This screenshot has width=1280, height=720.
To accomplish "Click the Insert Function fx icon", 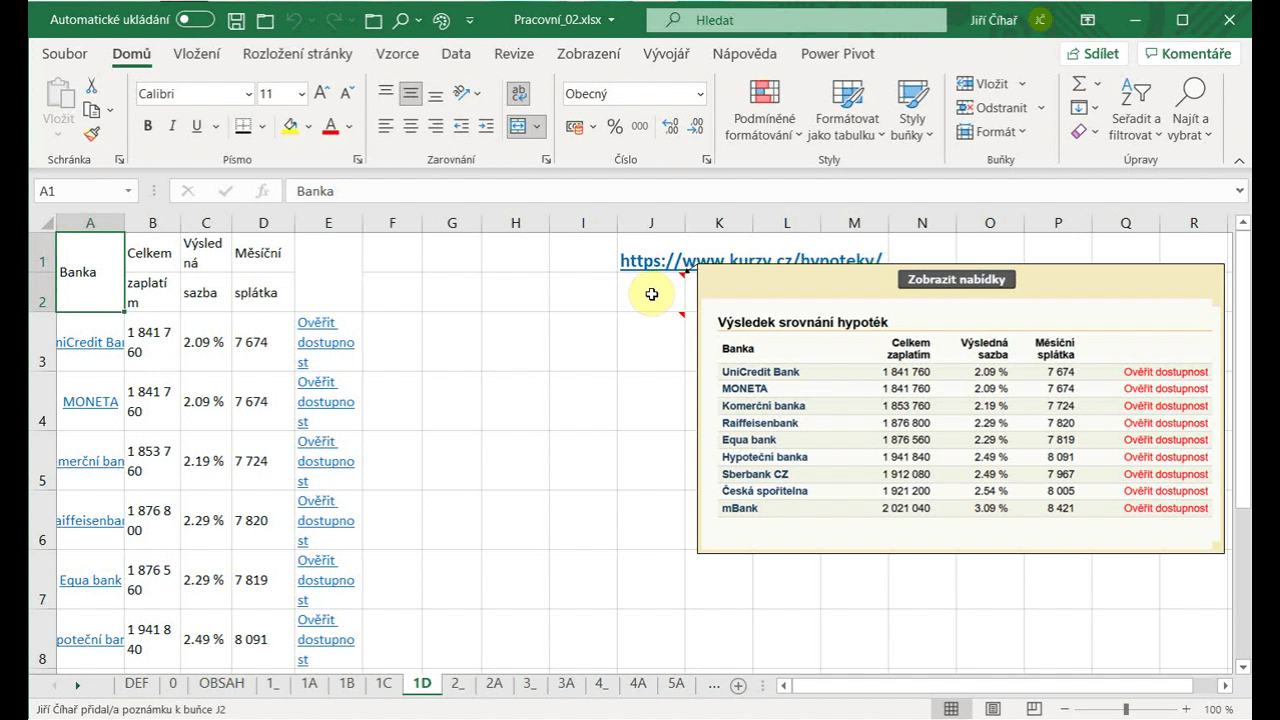I will pyautogui.click(x=263, y=191).
